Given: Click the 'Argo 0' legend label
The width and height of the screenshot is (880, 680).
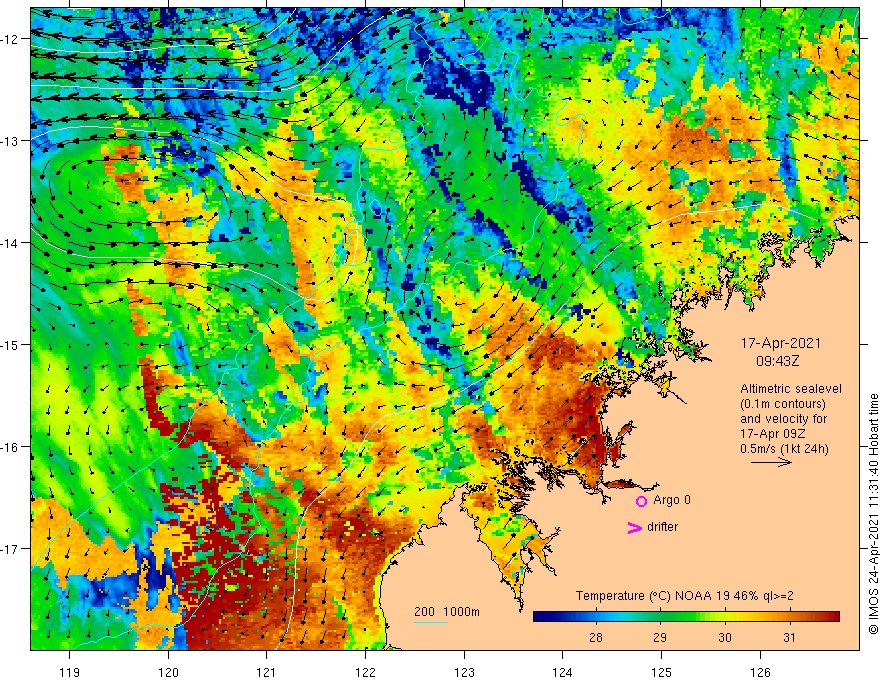Looking at the screenshot, I should click(672, 500).
